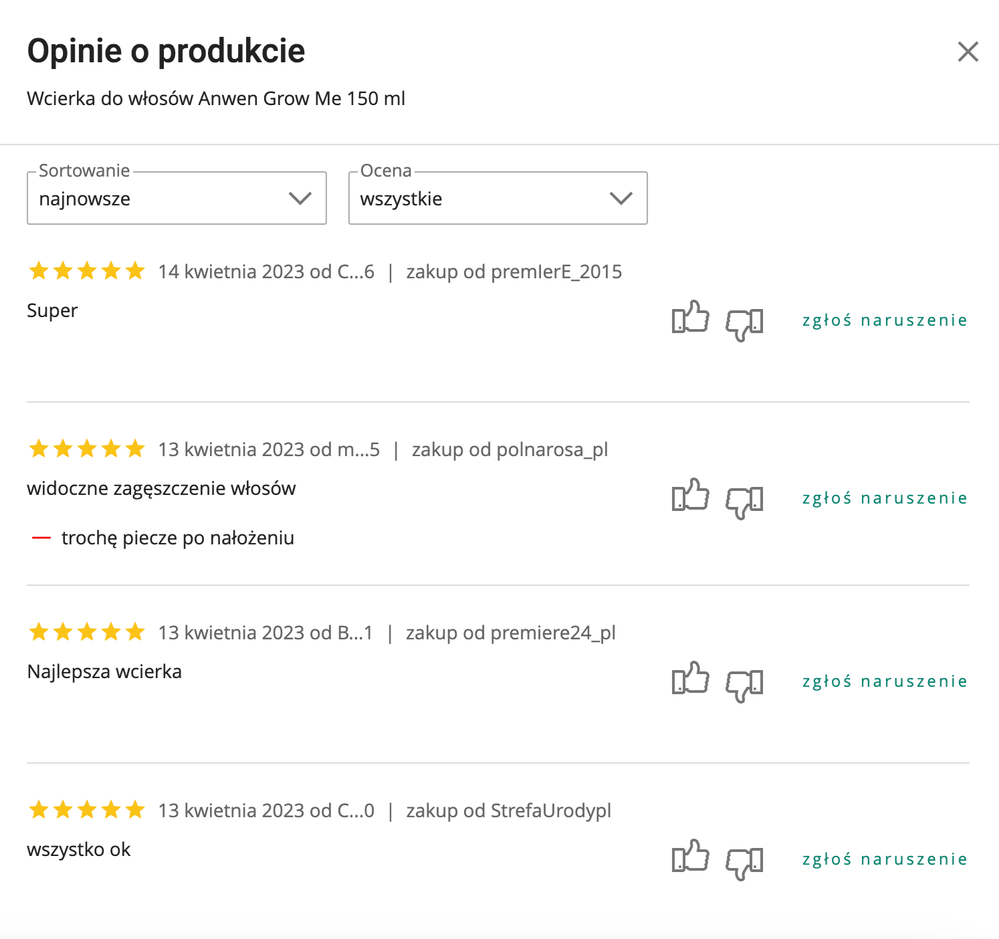Report abuse on the "Super" review

click(x=884, y=320)
